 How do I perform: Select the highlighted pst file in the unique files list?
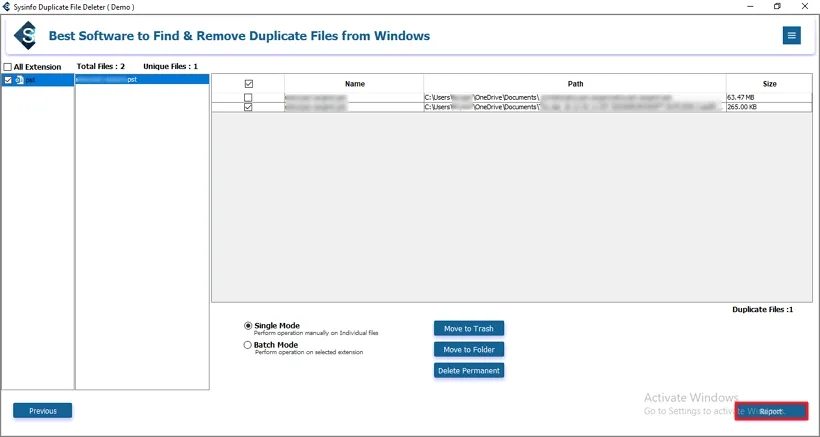[x=142, y=79]
